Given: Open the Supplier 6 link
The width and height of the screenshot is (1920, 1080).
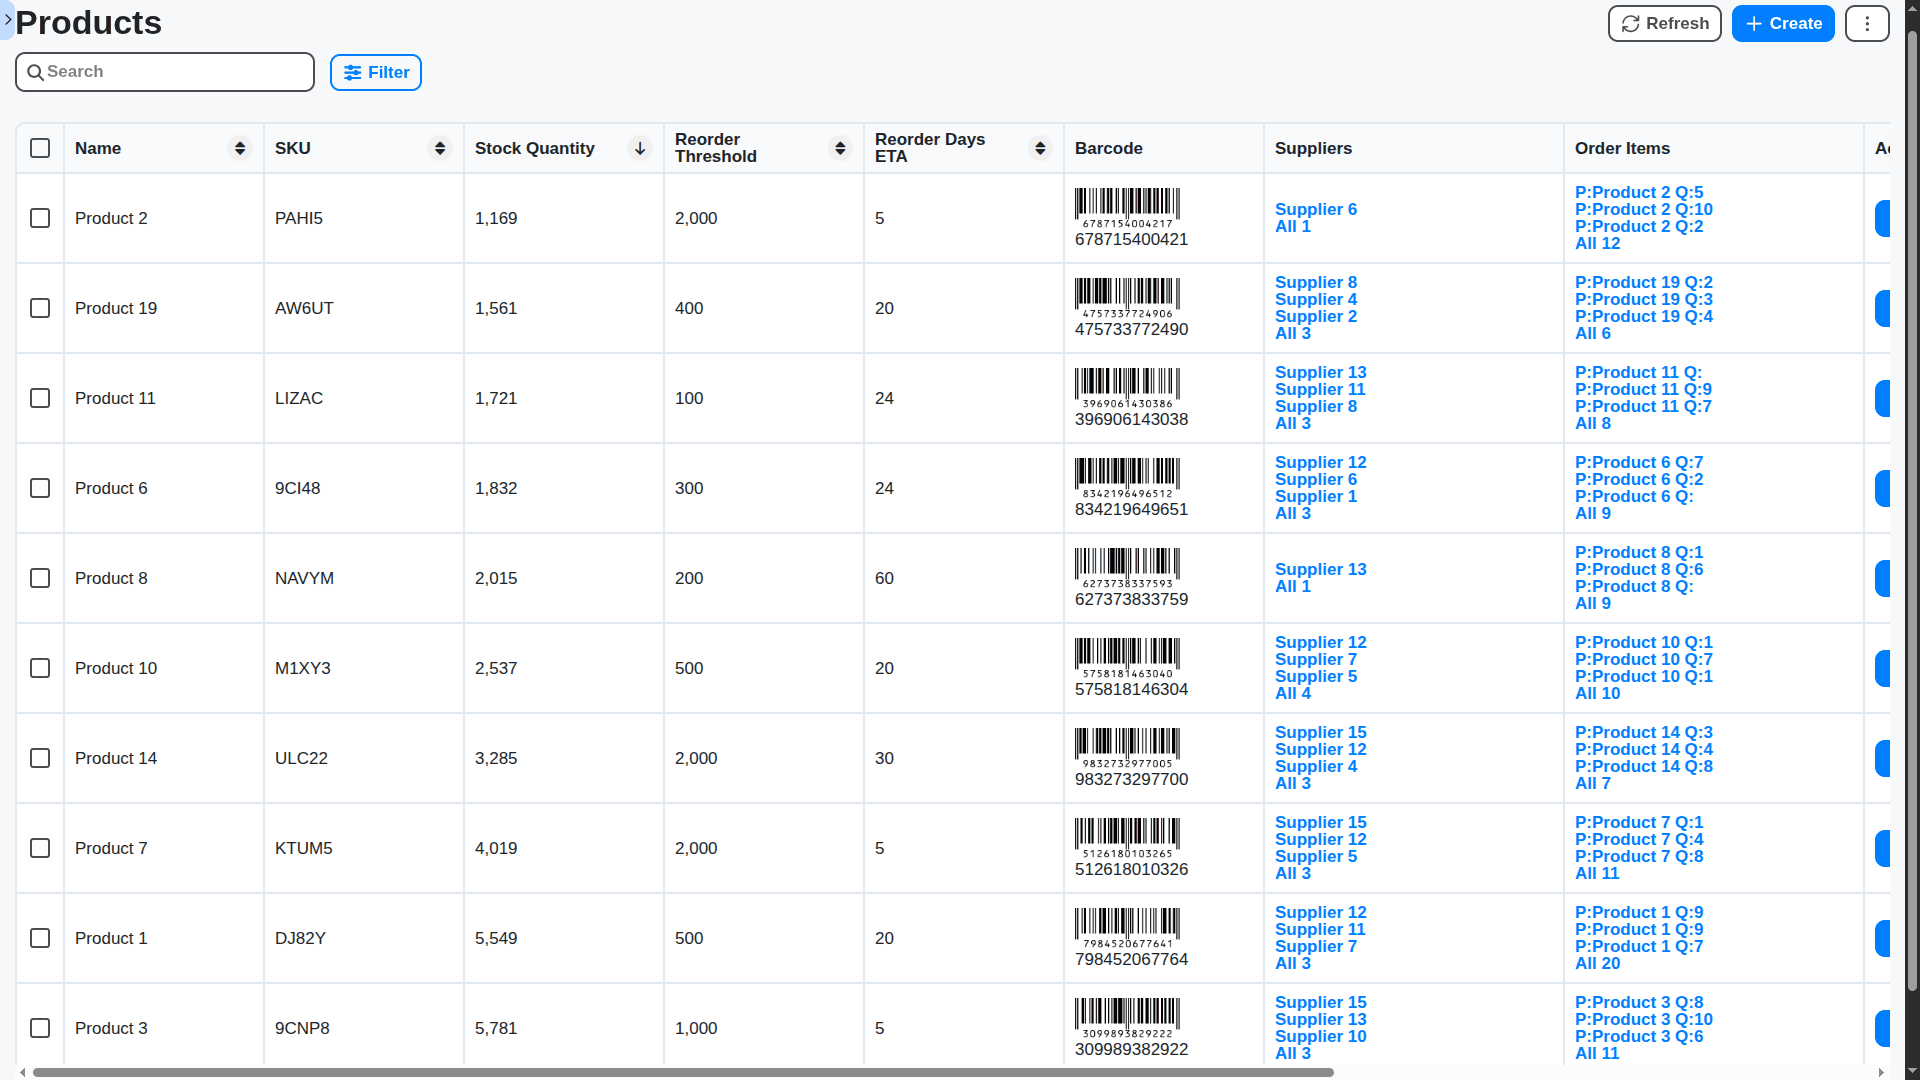Looking at the screenshot, I should pyautogui.click(x=1315, y=209).
